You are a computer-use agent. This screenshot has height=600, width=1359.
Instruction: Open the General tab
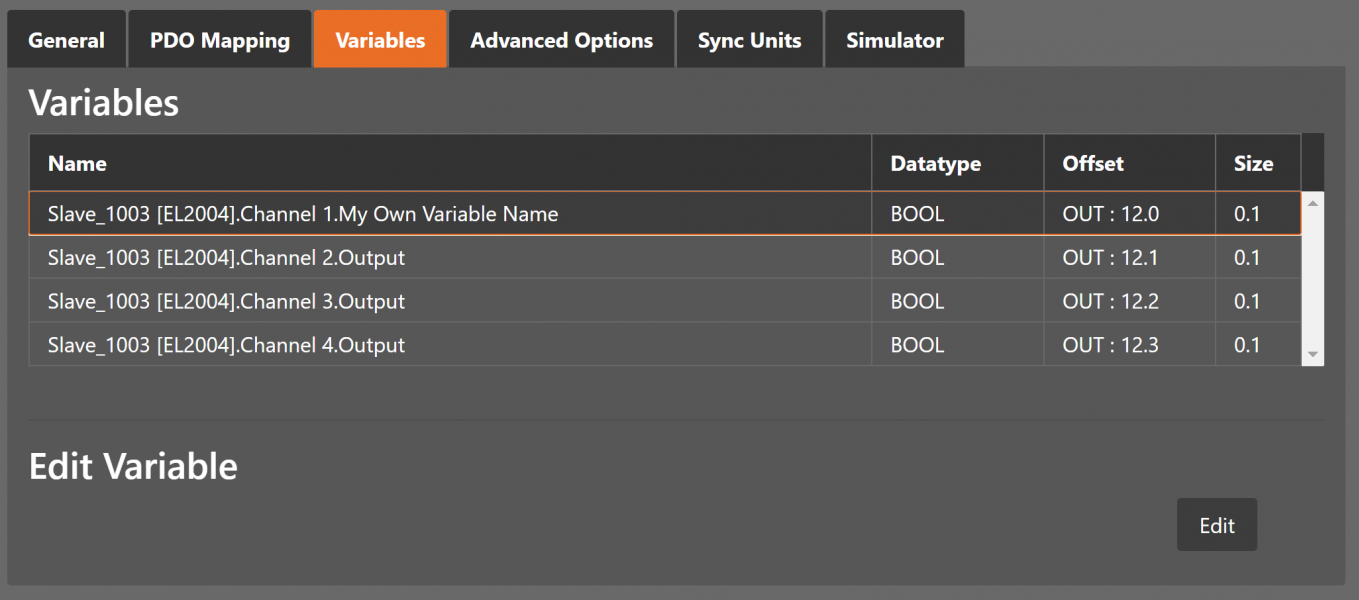66,40
